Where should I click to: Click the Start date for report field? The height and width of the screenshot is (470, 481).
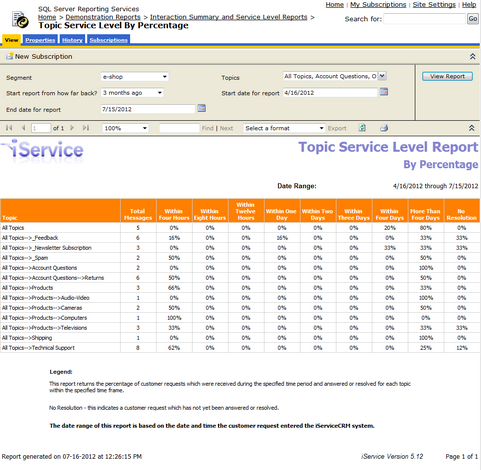[x=330, y=93]
